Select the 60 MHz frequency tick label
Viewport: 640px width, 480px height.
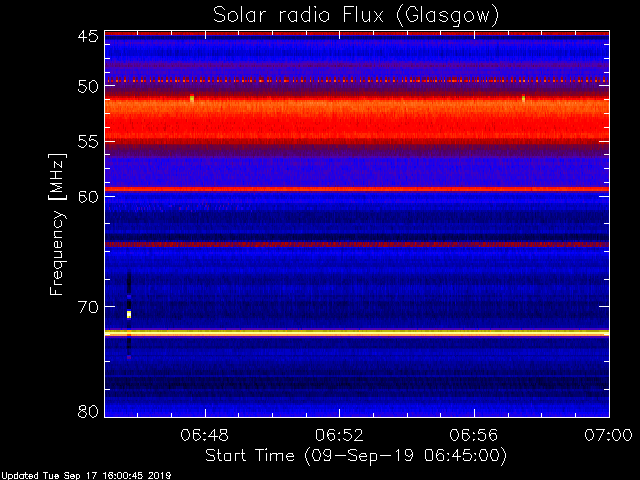click(88, 197)
